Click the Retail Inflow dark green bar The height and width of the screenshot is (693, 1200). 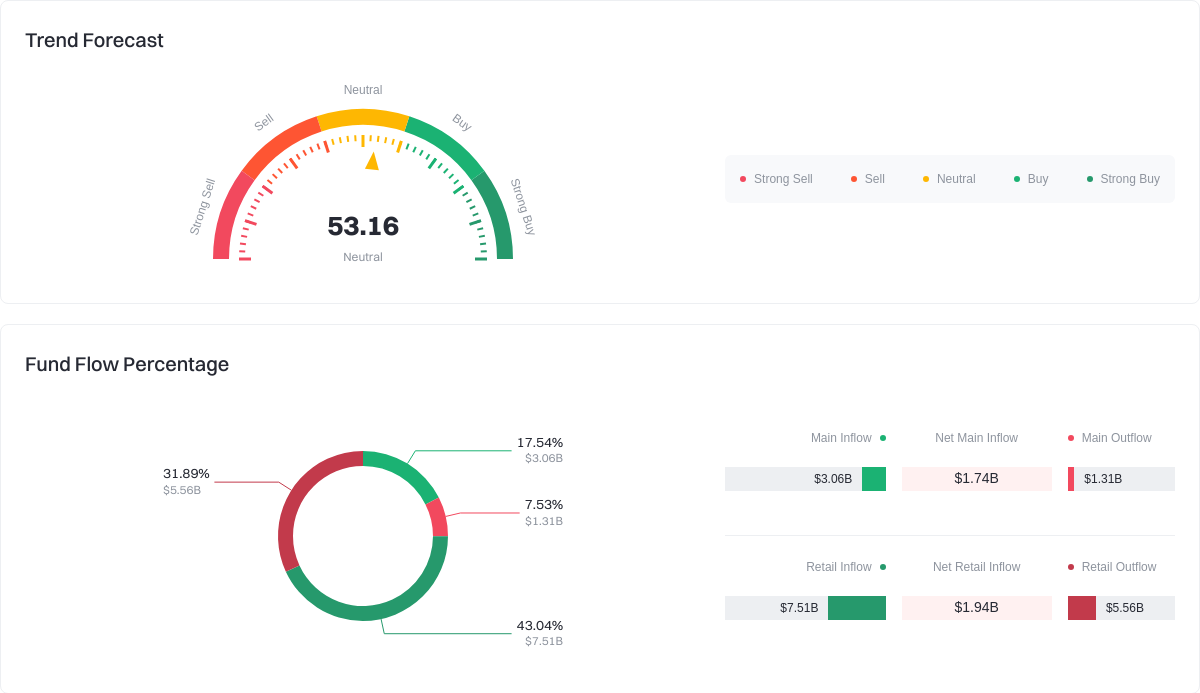click(x=857, y=608)
